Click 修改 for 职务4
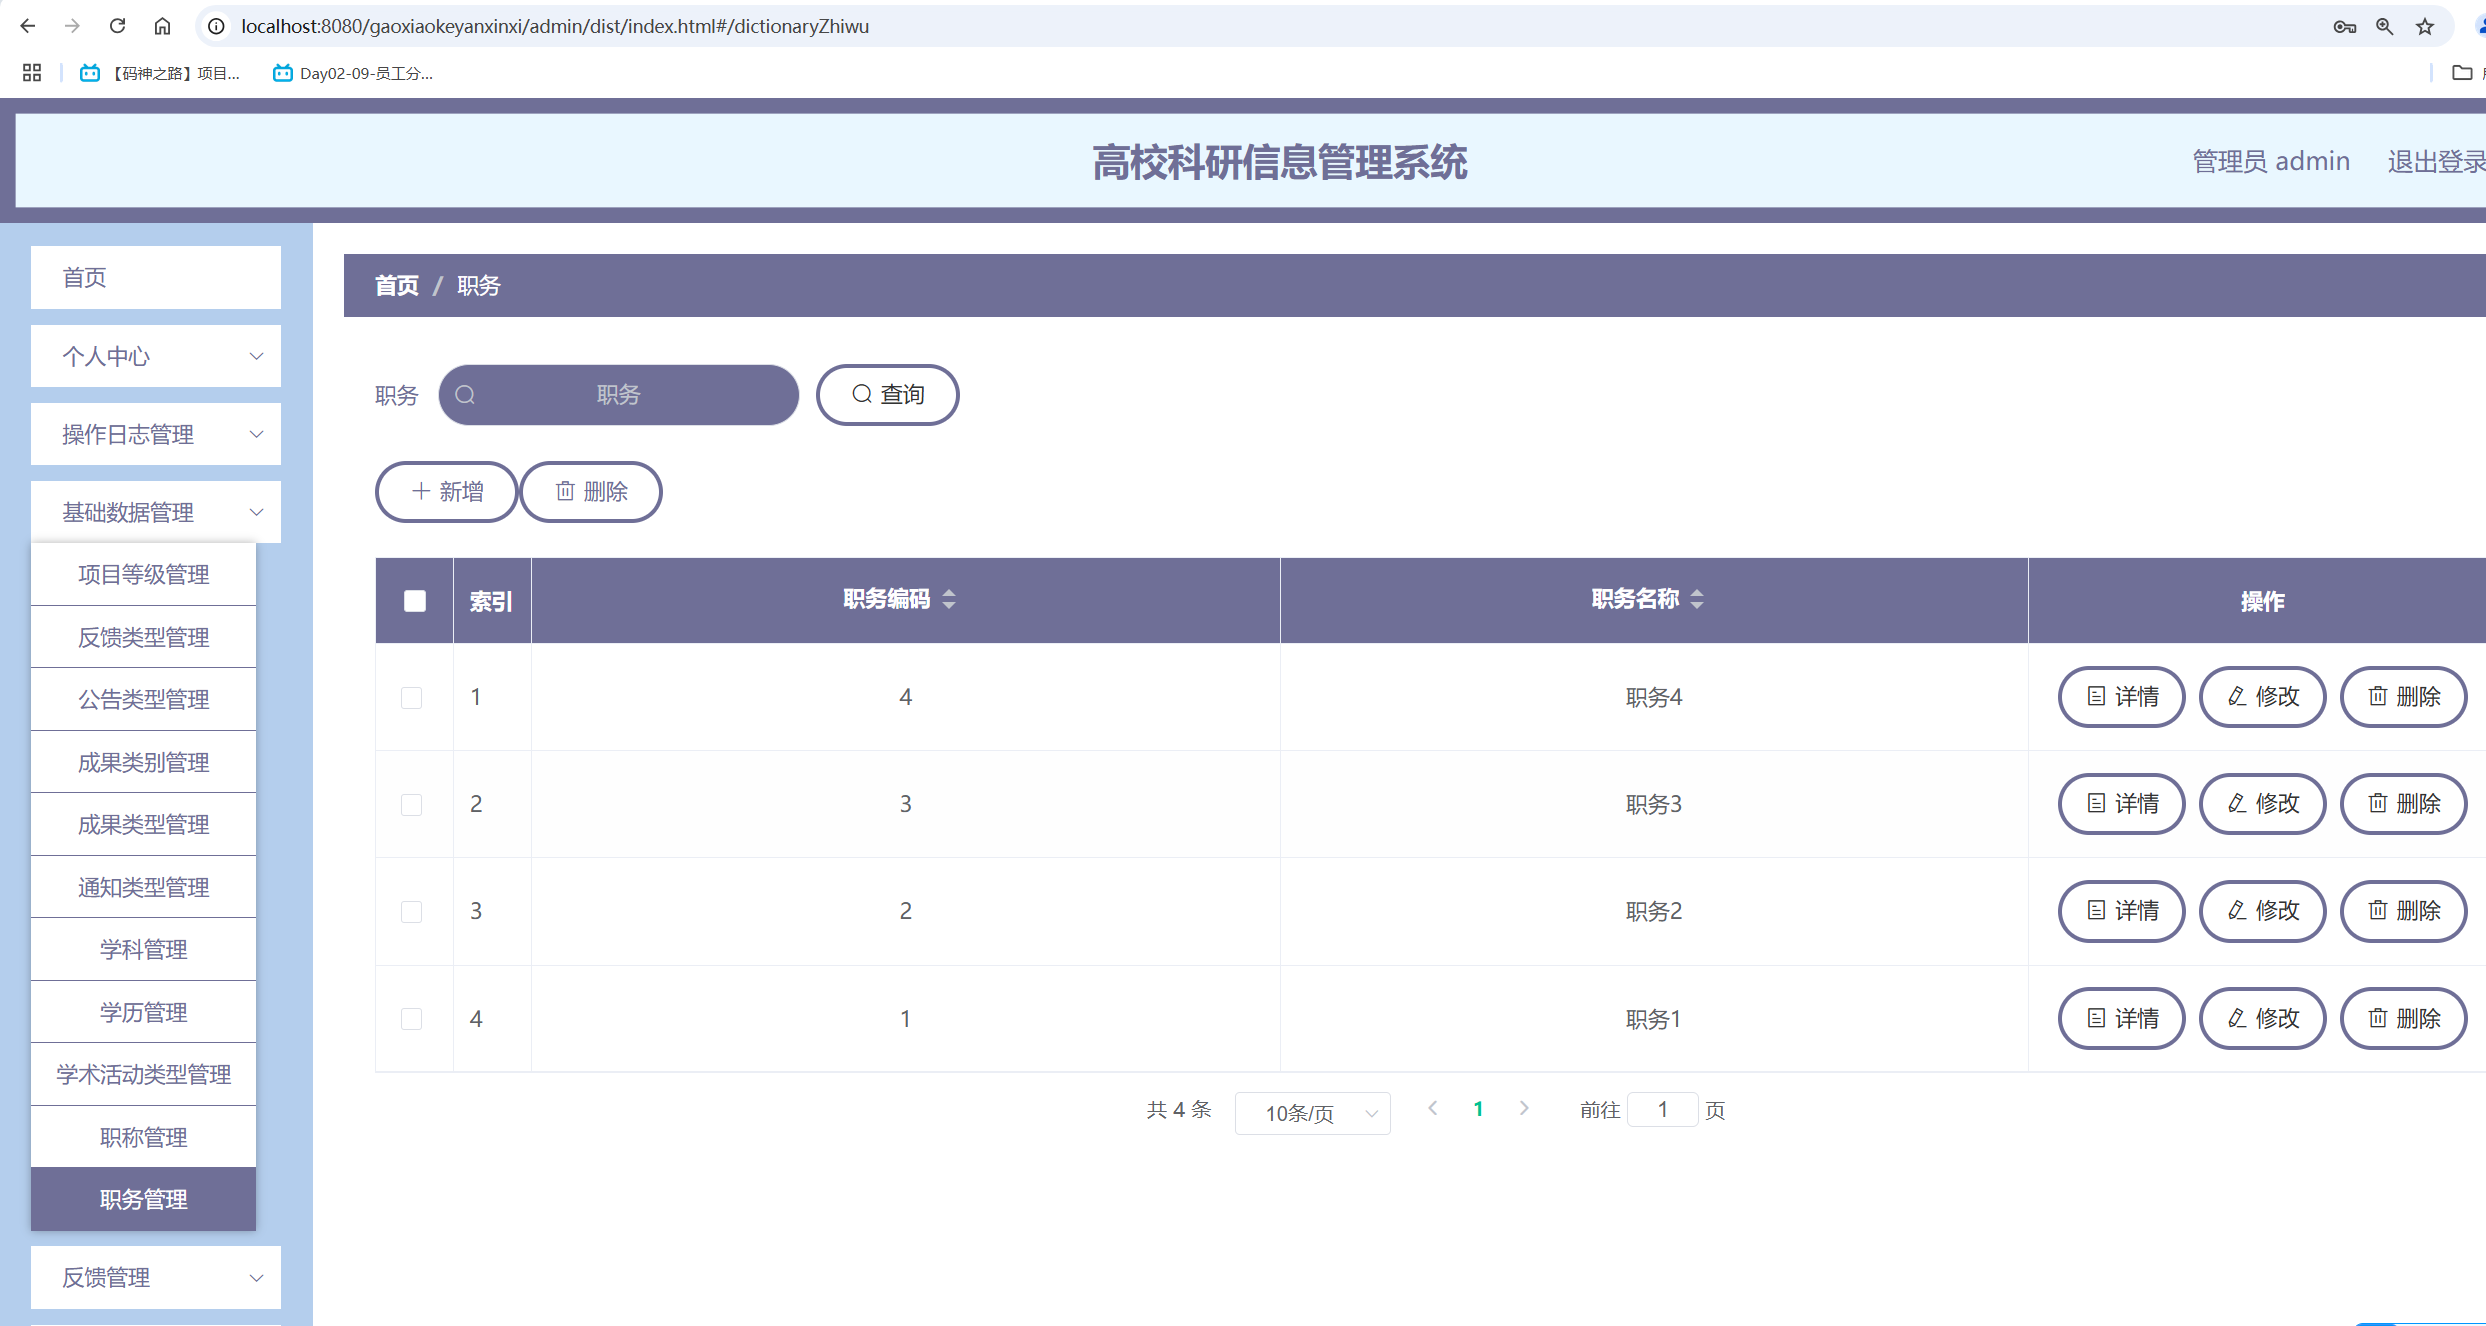Image resolution: width=2486 pixels, height=1326 pixels. 2263,697
